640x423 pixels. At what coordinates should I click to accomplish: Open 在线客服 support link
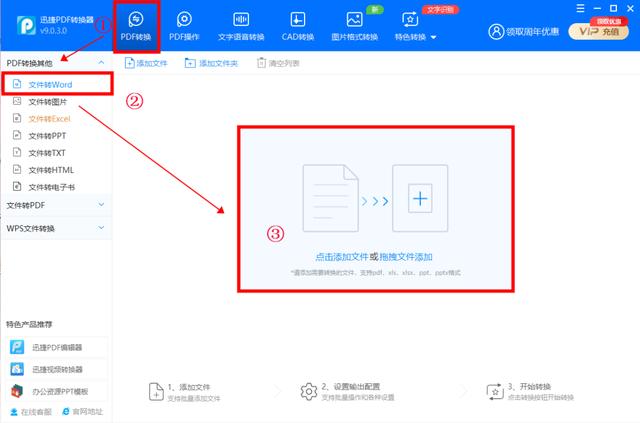pyautogui.click(x=31, y=412)
